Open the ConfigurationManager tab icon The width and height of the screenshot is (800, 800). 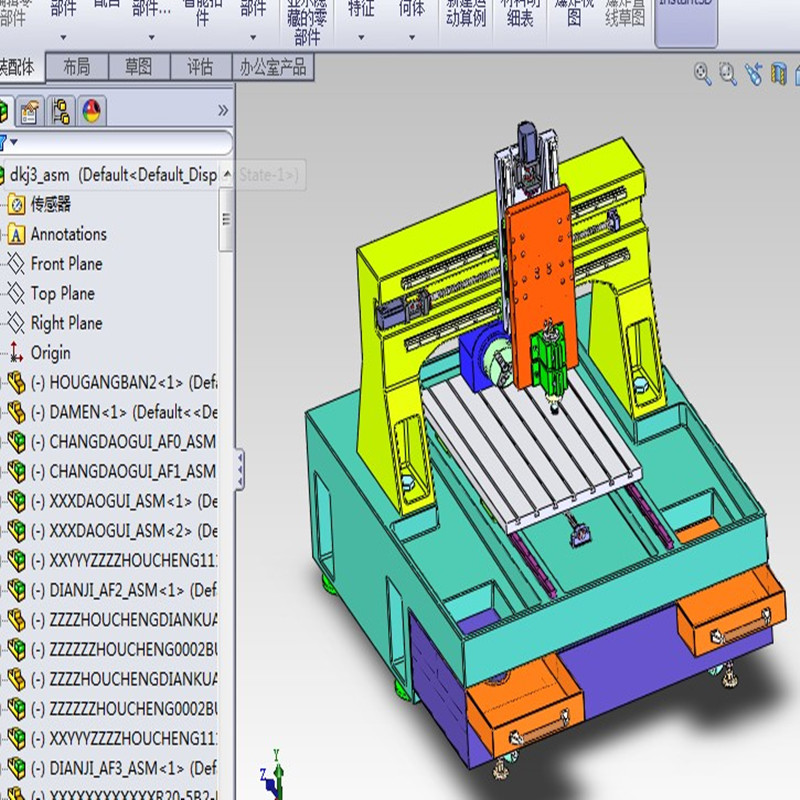(x=61, y=111)
